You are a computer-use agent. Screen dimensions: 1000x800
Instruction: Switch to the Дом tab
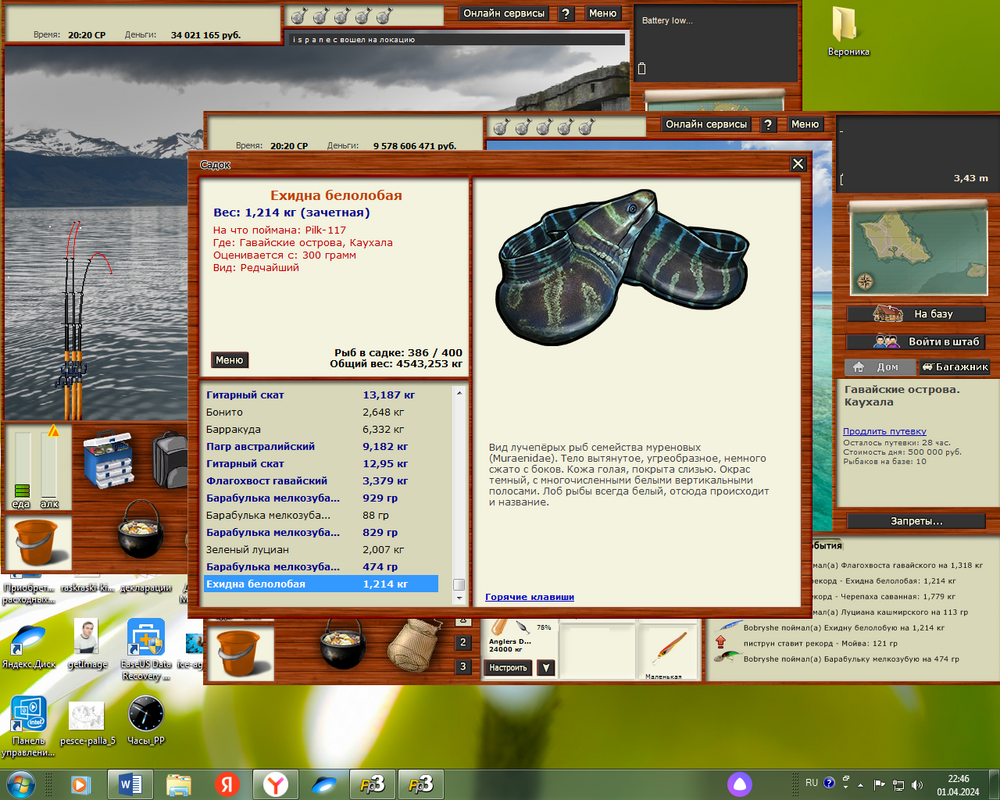[878, 367]
